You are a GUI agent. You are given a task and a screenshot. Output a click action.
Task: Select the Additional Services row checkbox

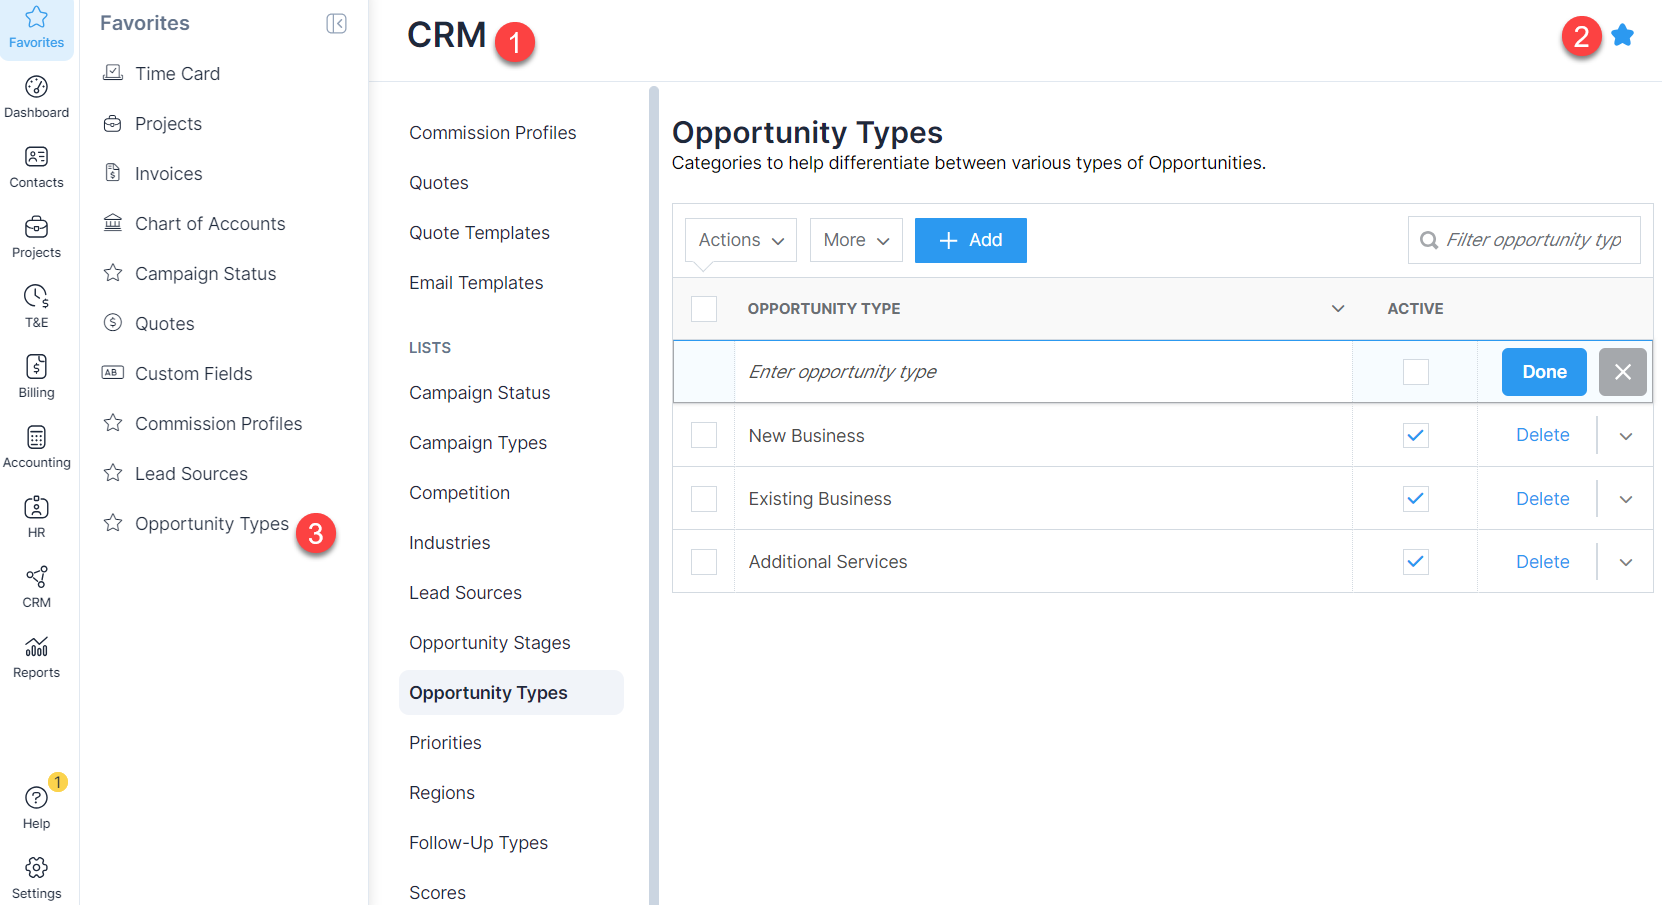point(704,562)
